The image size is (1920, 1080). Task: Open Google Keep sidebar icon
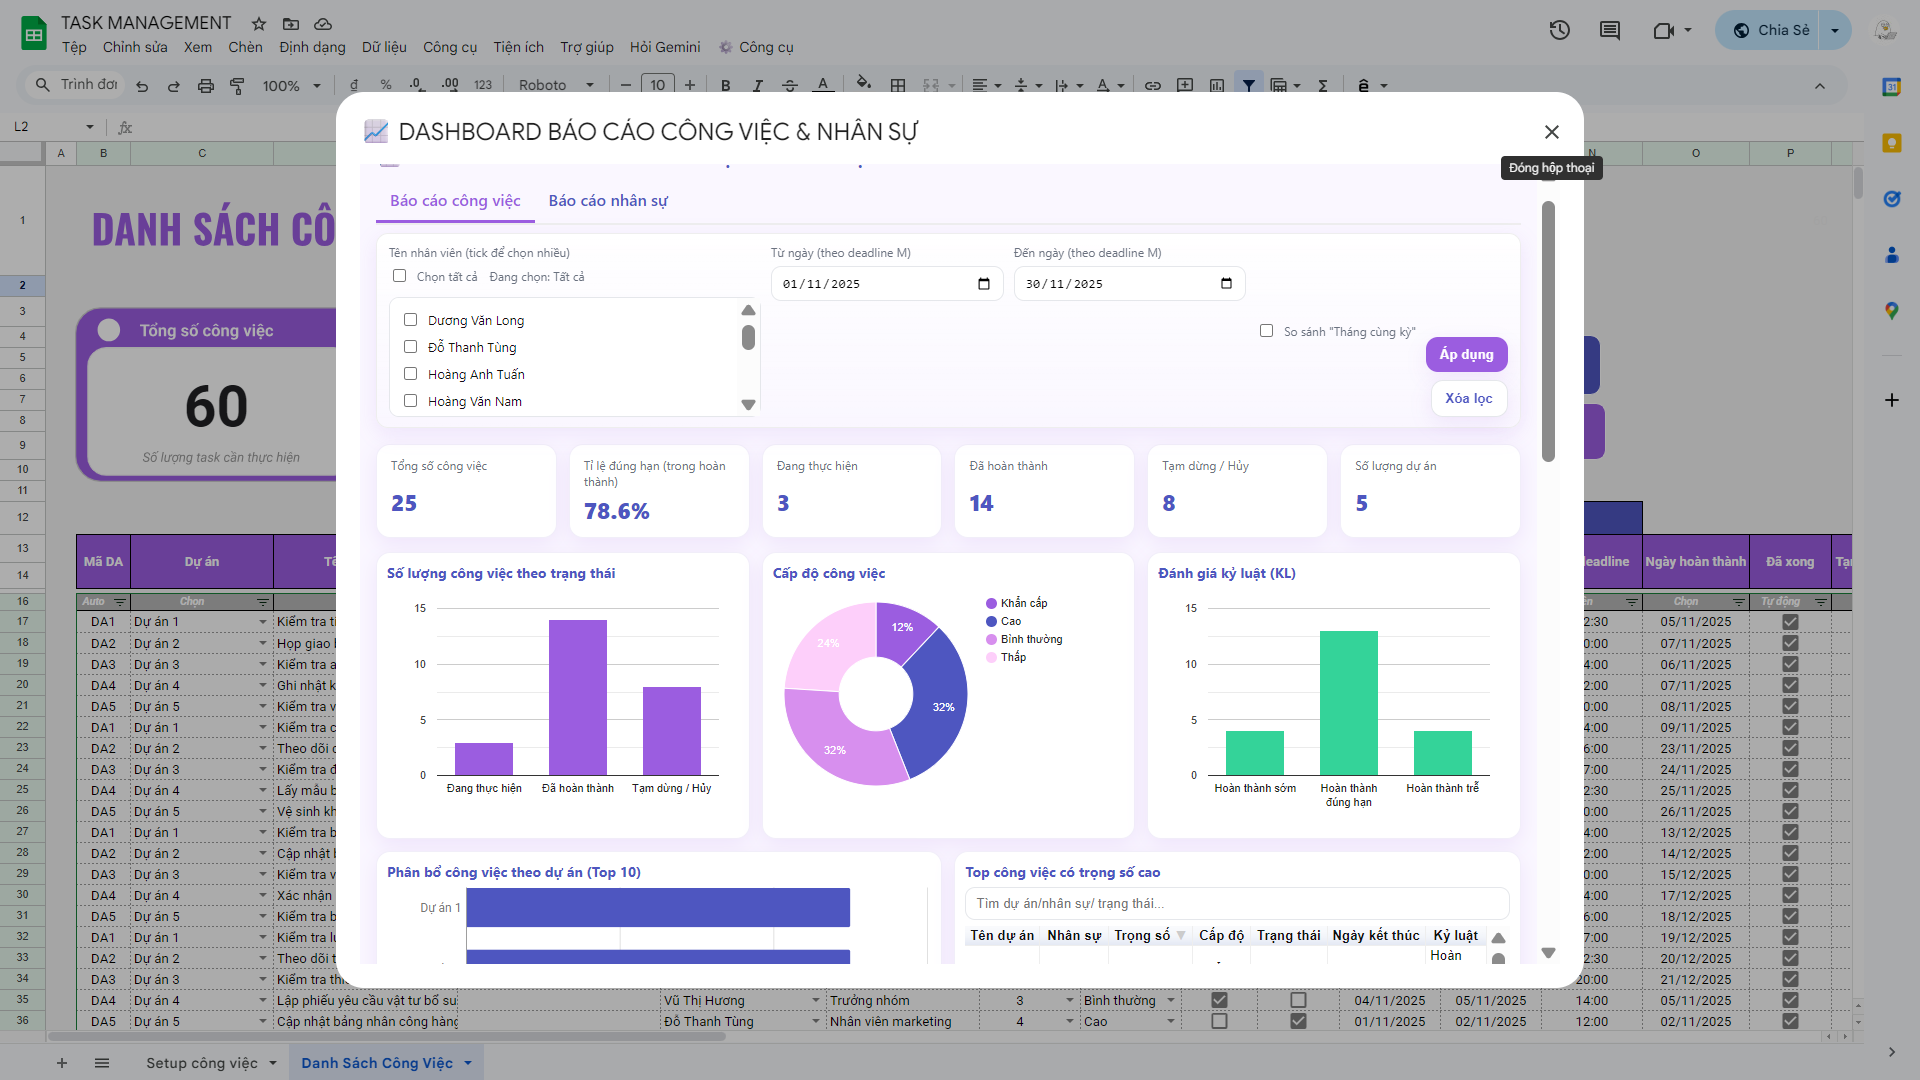coord(1891,143)
